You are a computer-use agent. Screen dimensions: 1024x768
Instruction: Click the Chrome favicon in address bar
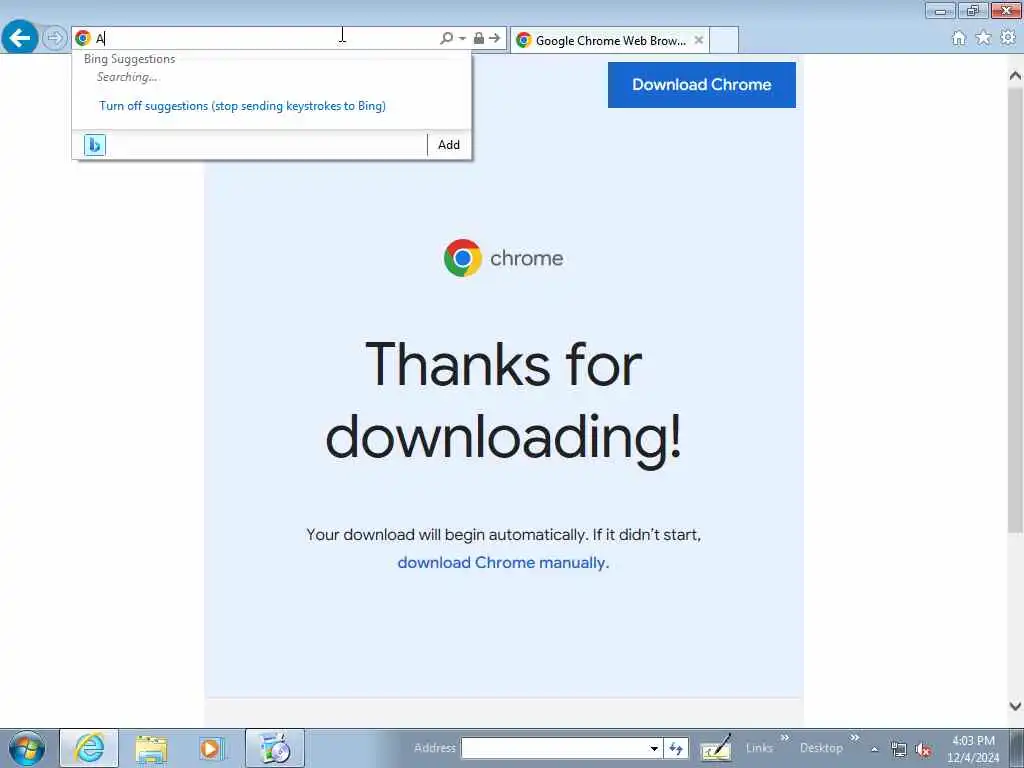83,39
